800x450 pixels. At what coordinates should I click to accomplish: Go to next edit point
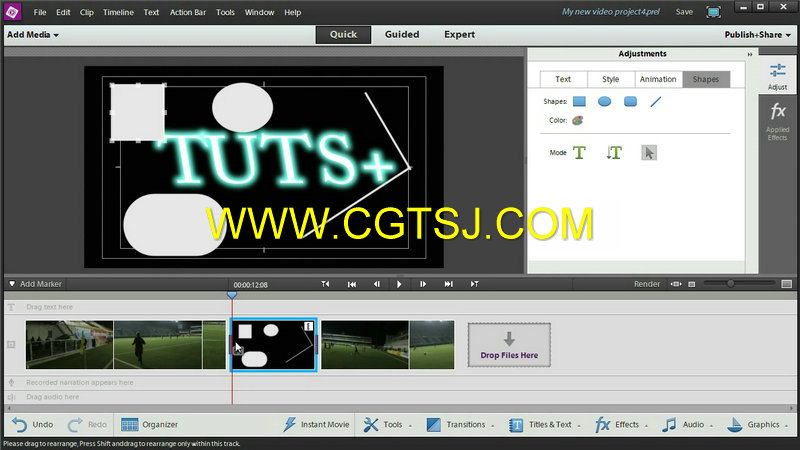click(474, 284)
